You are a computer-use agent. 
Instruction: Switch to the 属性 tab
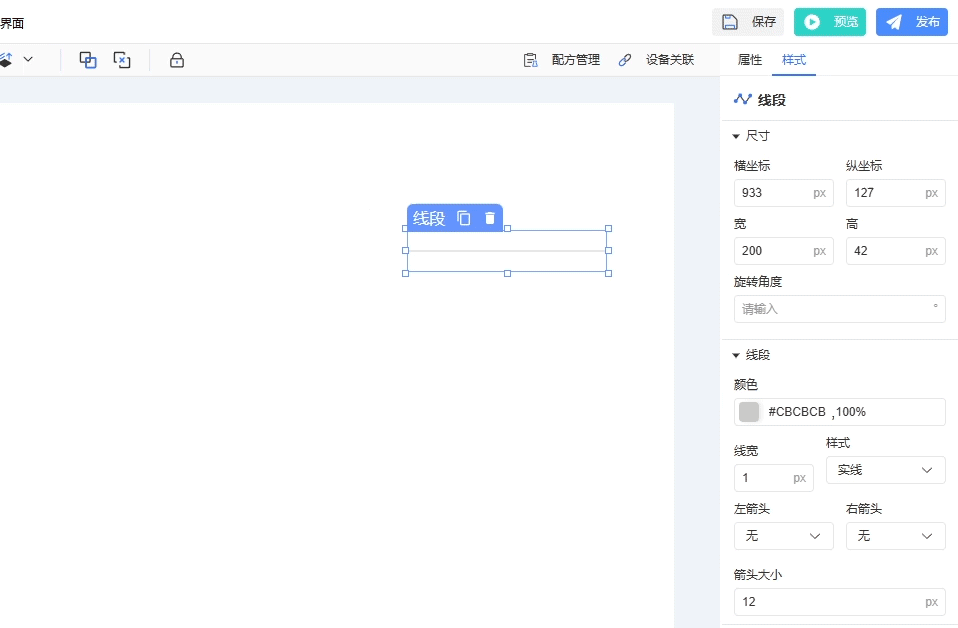pyautogui.click(x=750, y=60)
